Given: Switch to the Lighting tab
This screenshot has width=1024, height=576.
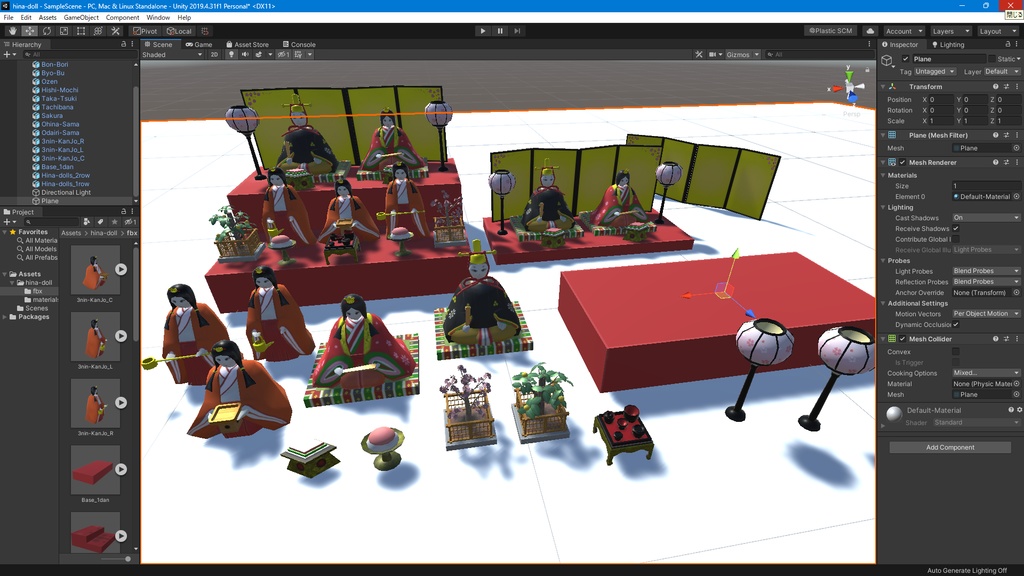Looking at the screenshot, I should click(x=947, y=44).
